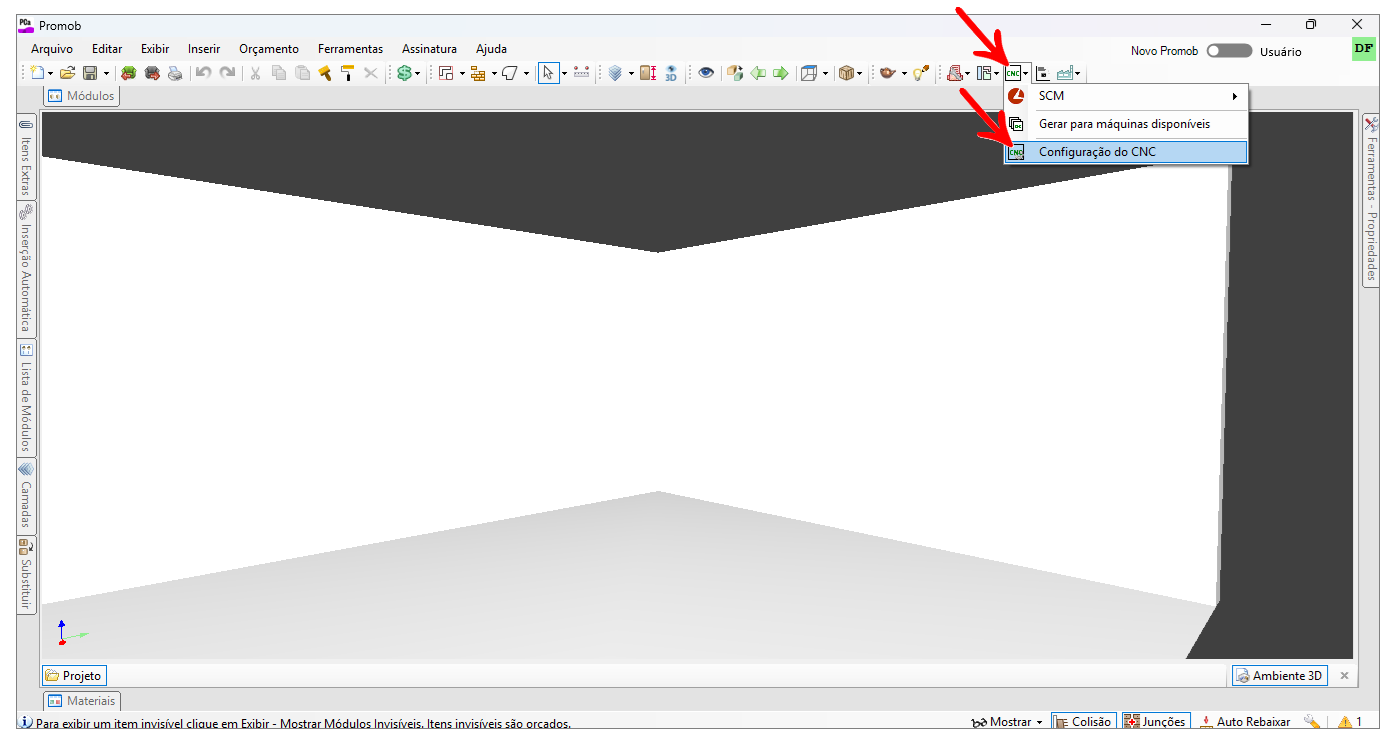The image size is (1389, 740).
Task: Click the wooden box icon
Action: [x=847, y=73]
